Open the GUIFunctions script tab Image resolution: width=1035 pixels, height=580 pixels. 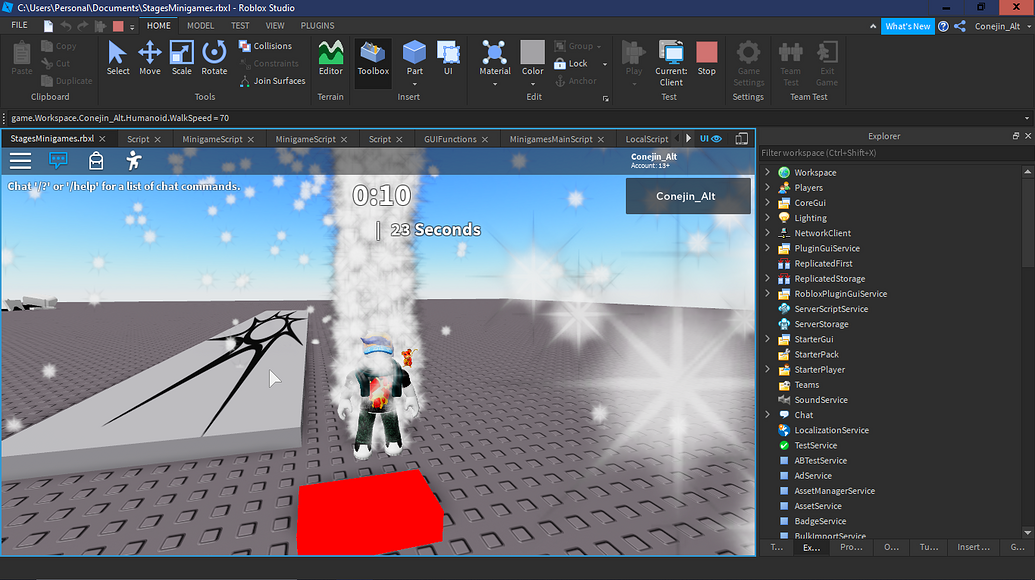[x=450, y=139]
